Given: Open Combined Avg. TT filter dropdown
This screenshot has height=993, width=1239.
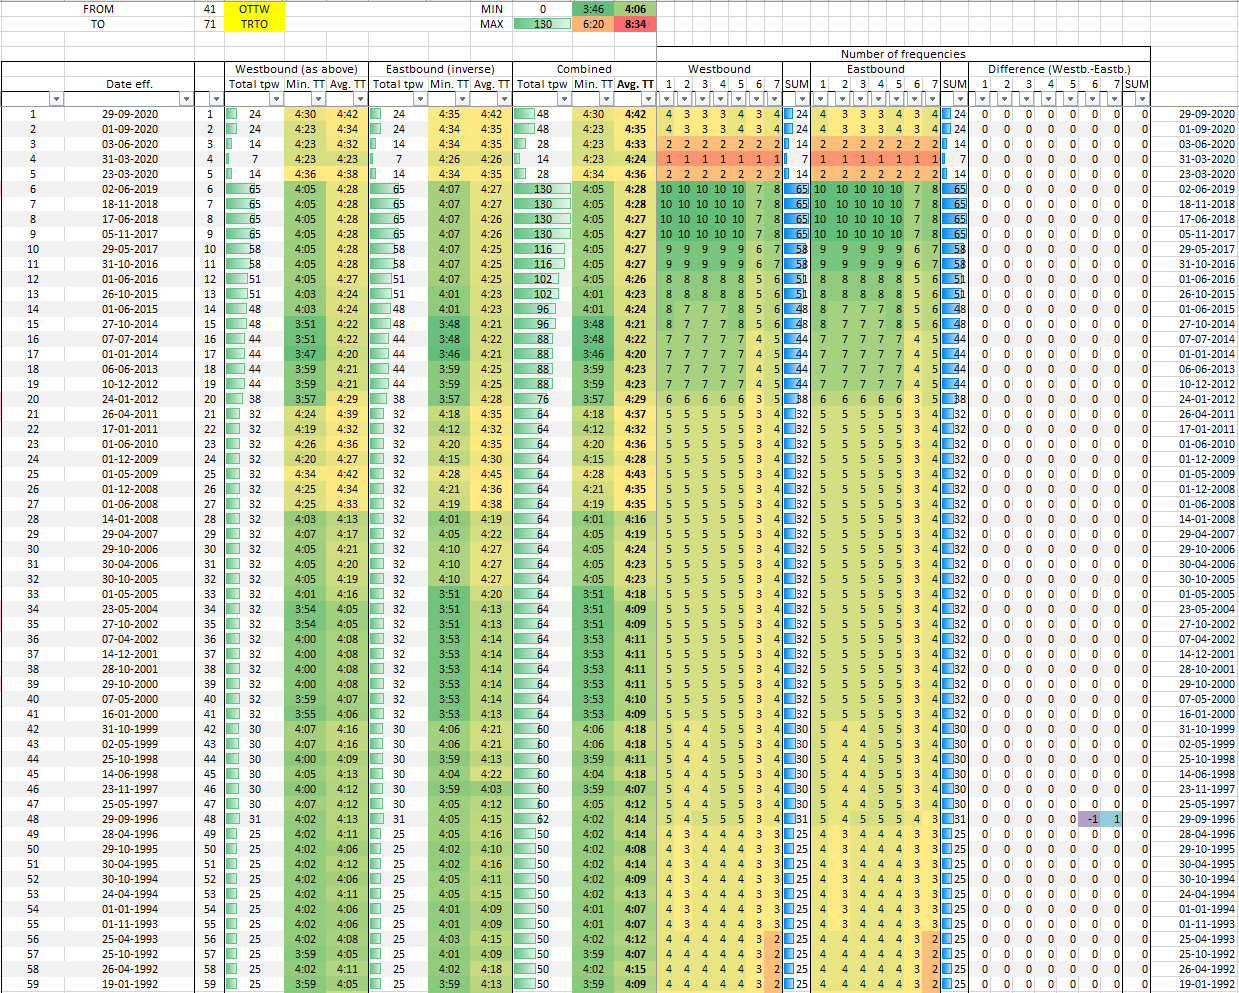Looking at the screenshot, I should (648, 99).
